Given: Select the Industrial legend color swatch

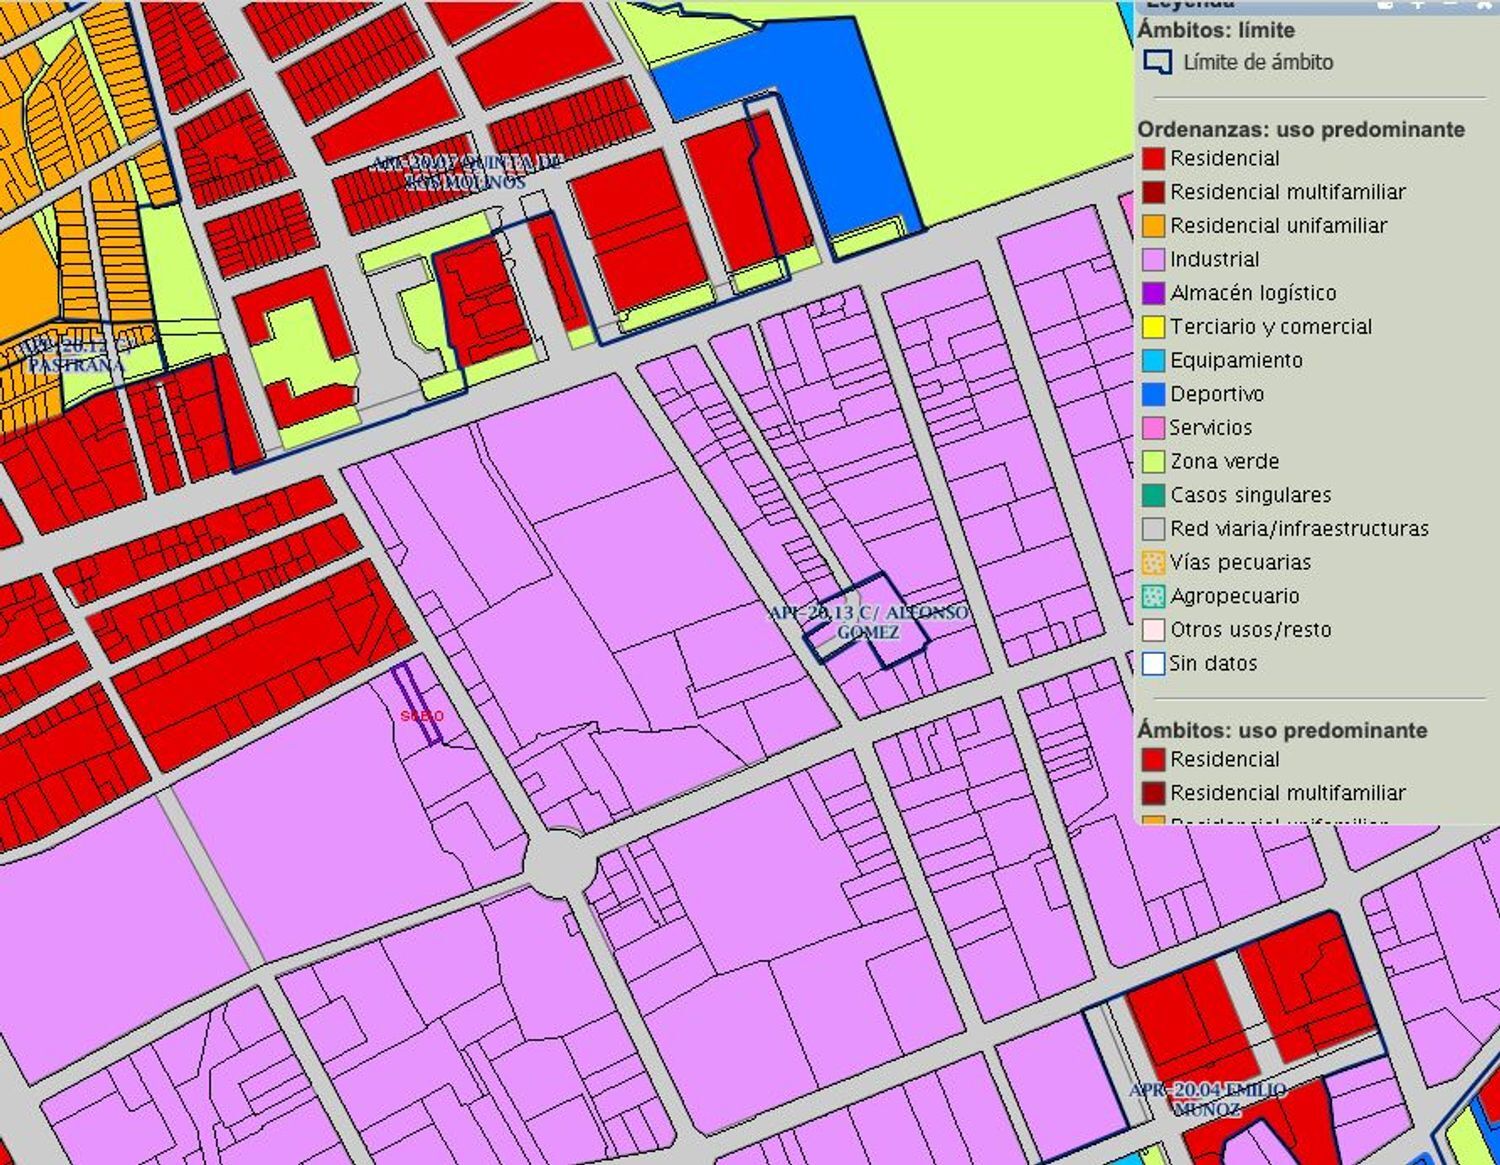Looking at the screenshot, I should (x=1153, y=260).
